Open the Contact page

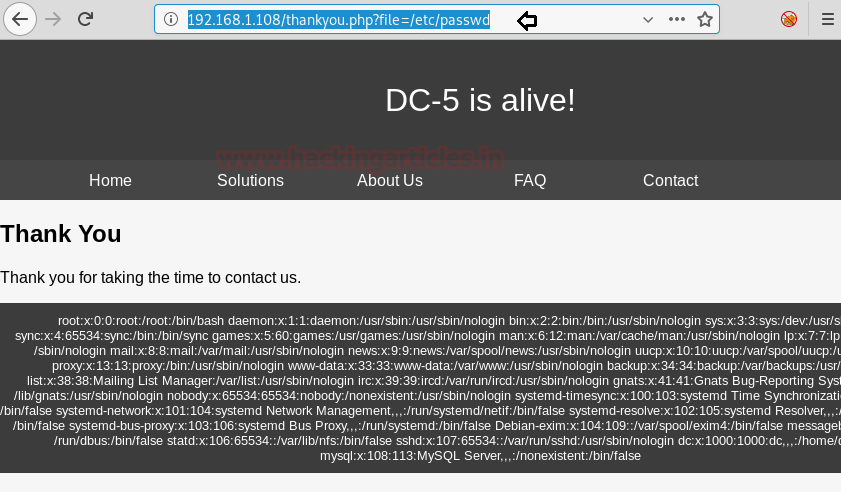(x=670, y=180)
